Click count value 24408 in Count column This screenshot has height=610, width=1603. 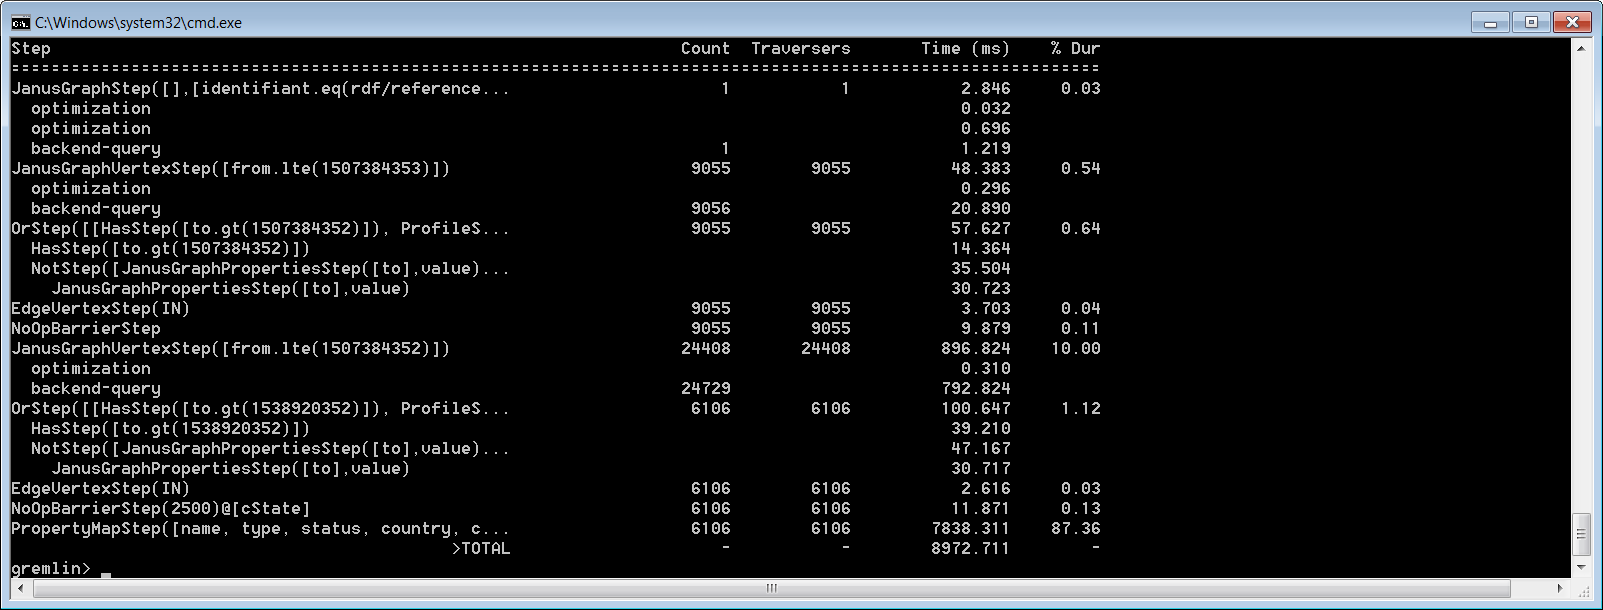[x=706, y=348]
